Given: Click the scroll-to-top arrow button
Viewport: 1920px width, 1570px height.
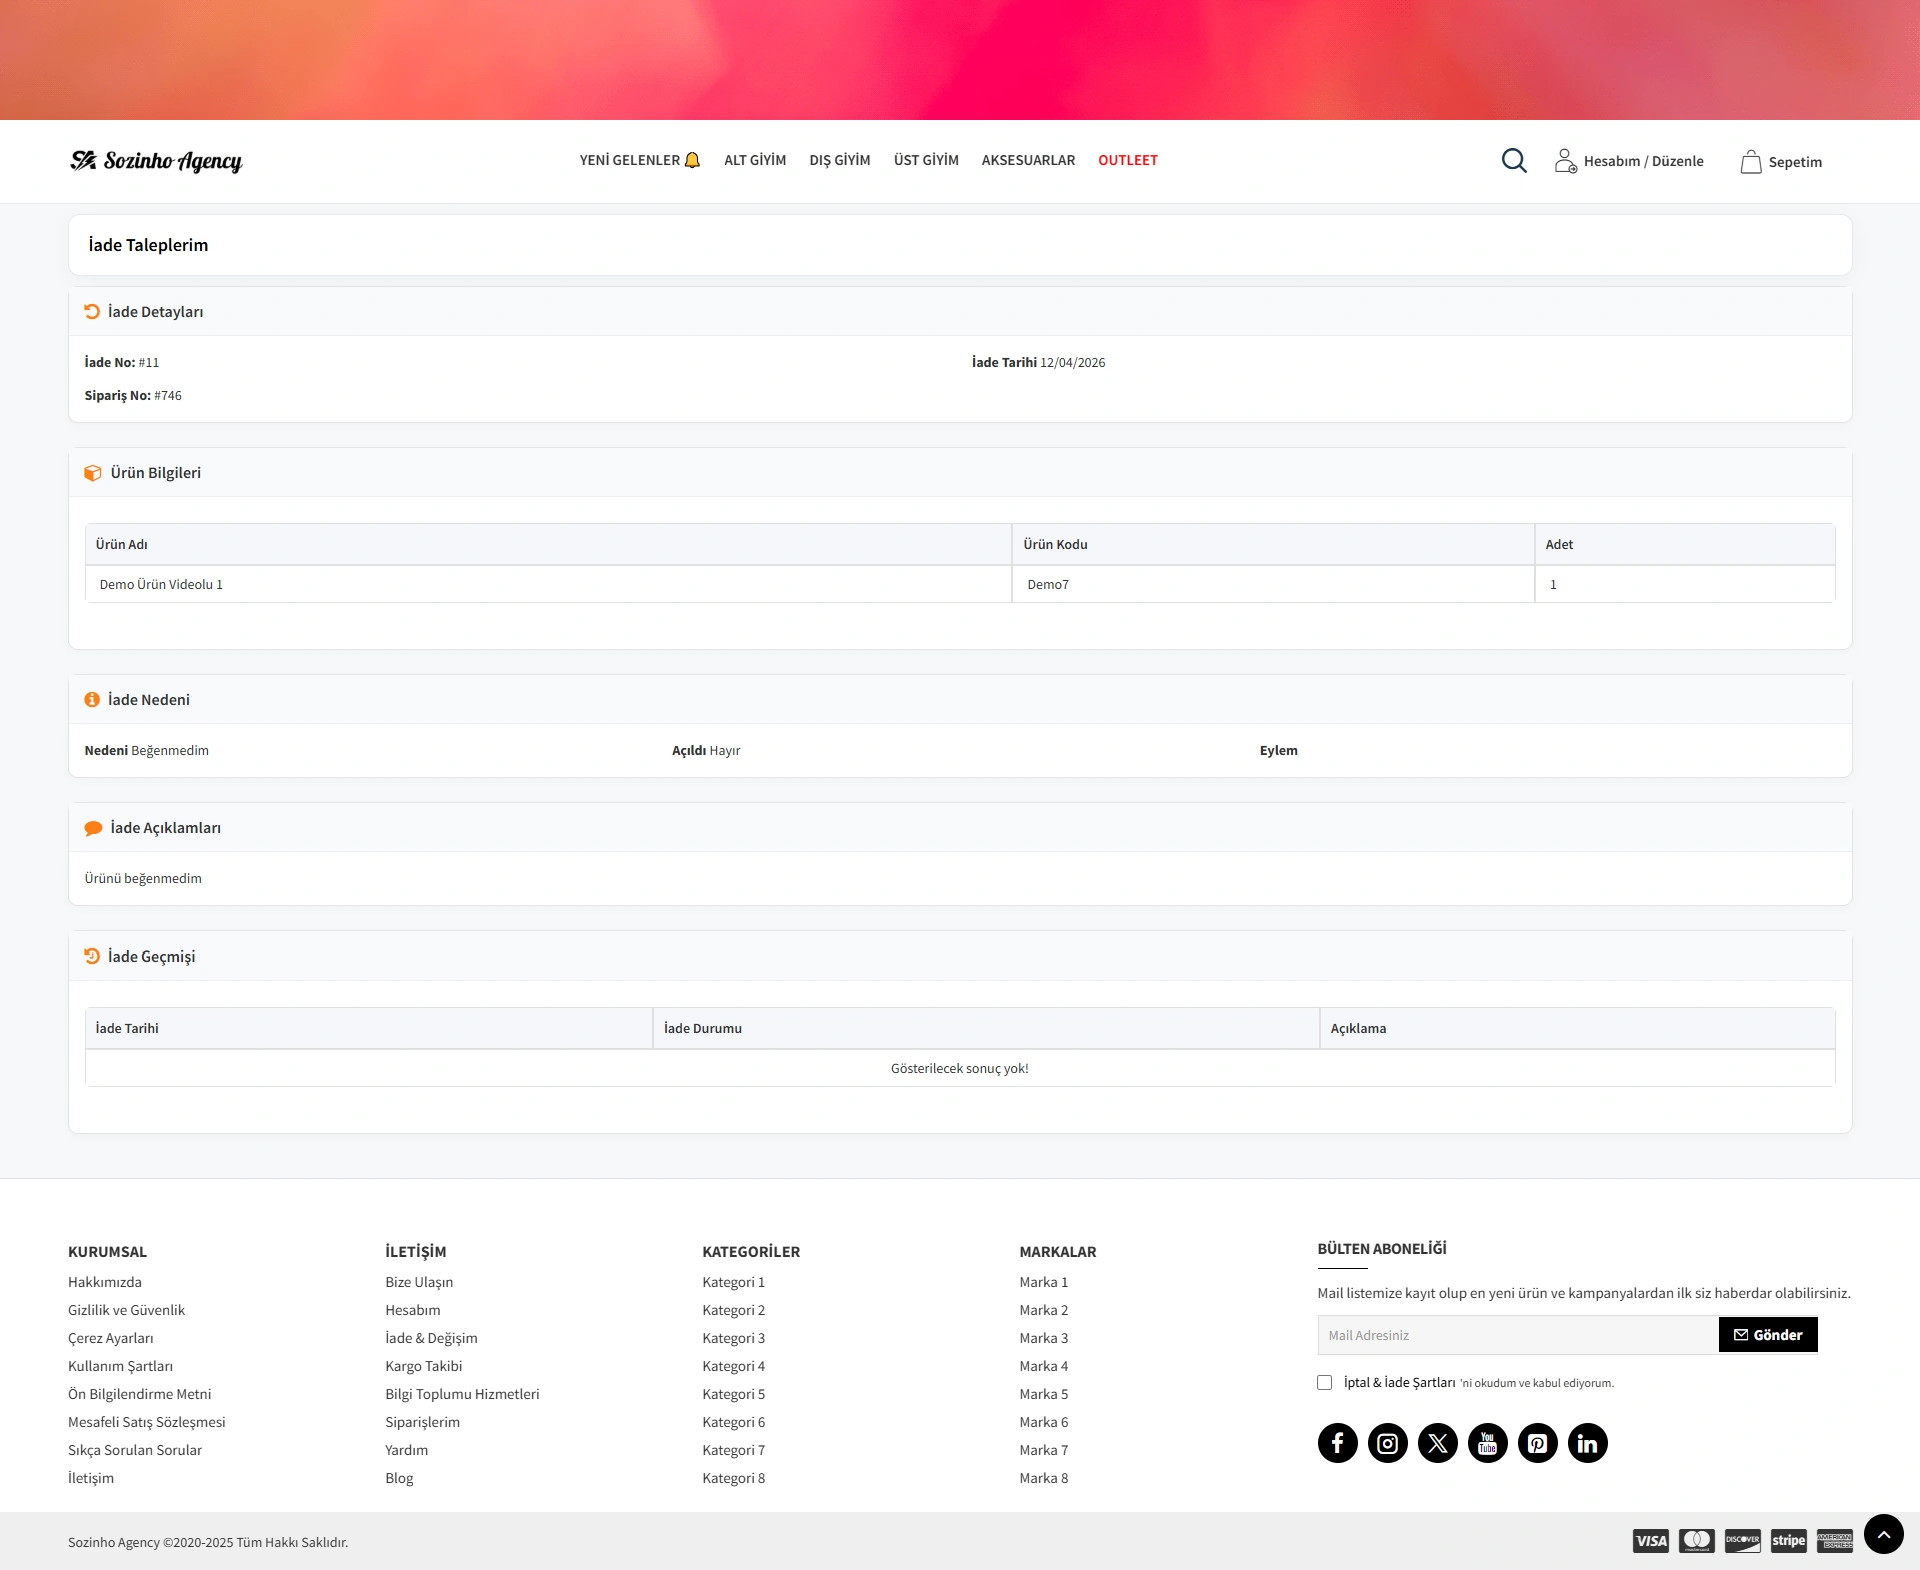Looking at the screenshot, I should (1883, 1534).
